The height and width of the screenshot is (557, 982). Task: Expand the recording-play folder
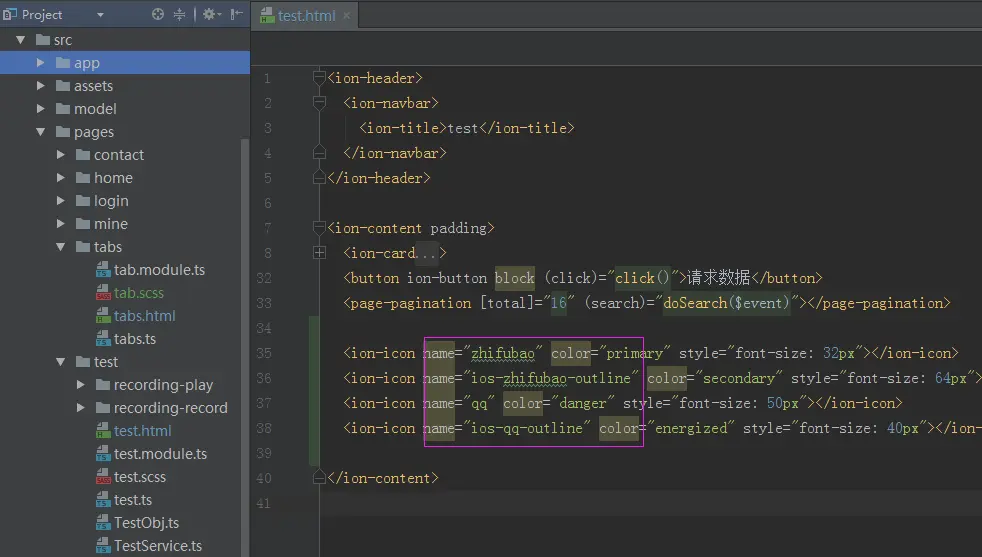(x=80, y=385)
